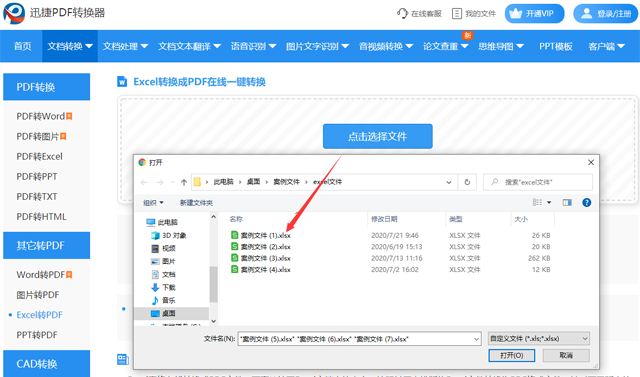Select 此电脑 in navigation tree
This screenshot has width=640, height=377.
point(162,222)
